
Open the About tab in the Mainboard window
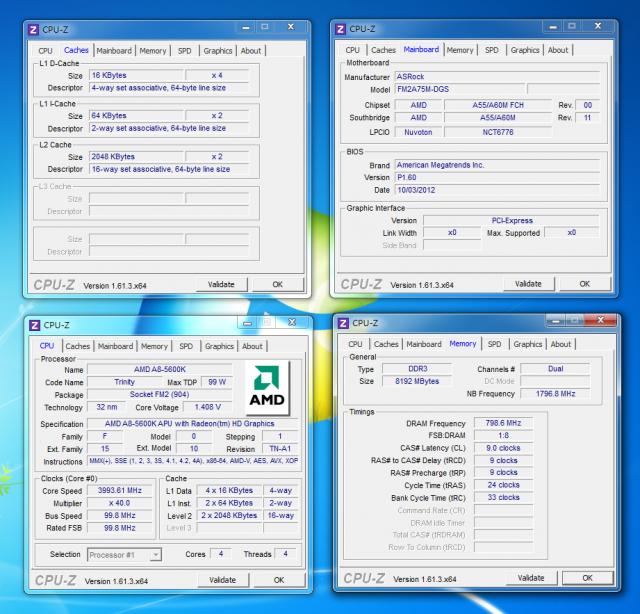(558, 50)
